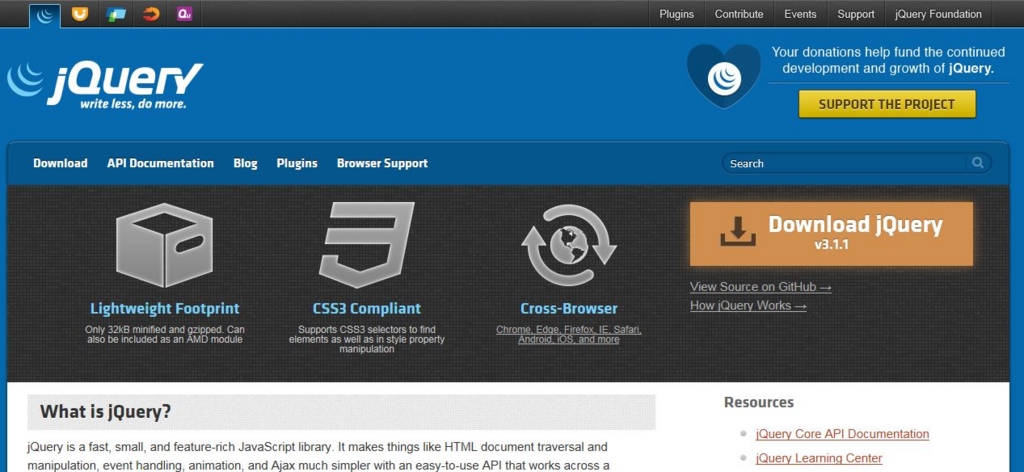1024x472 pixels.
Task: Click the Support the Project button
Action: point(887,104)
